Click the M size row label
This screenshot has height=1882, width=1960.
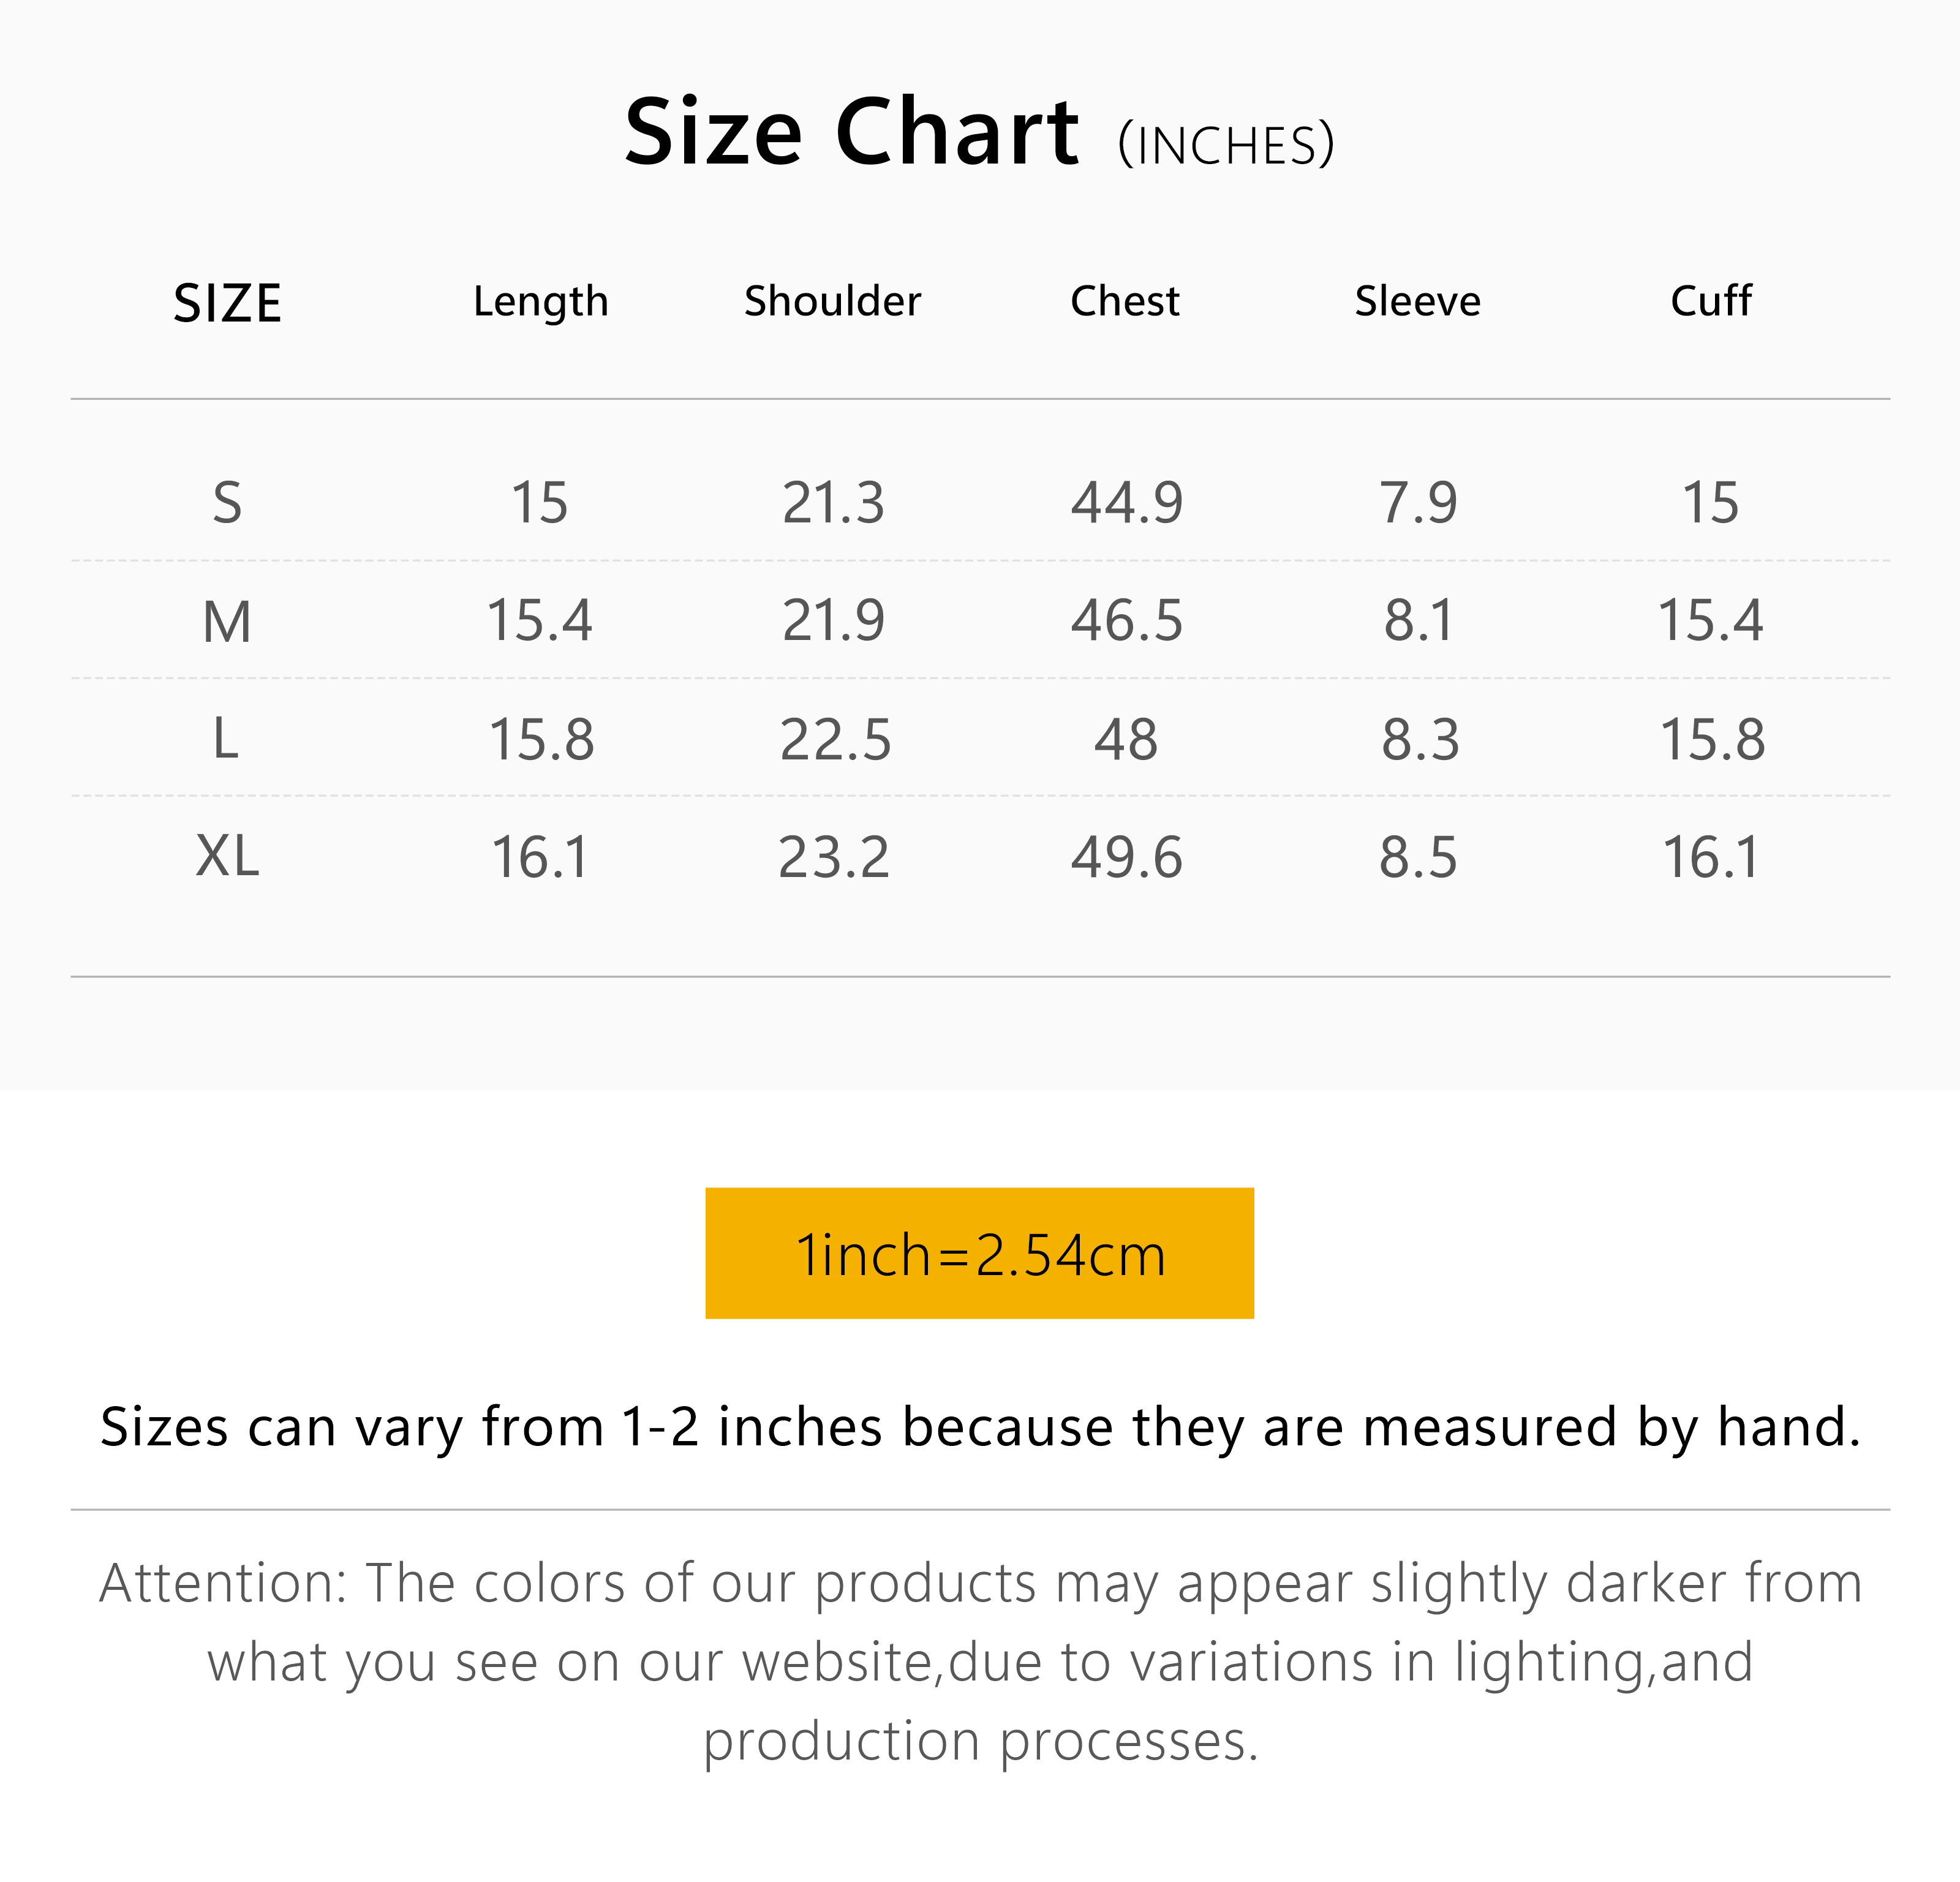click(x=227, y=621)
